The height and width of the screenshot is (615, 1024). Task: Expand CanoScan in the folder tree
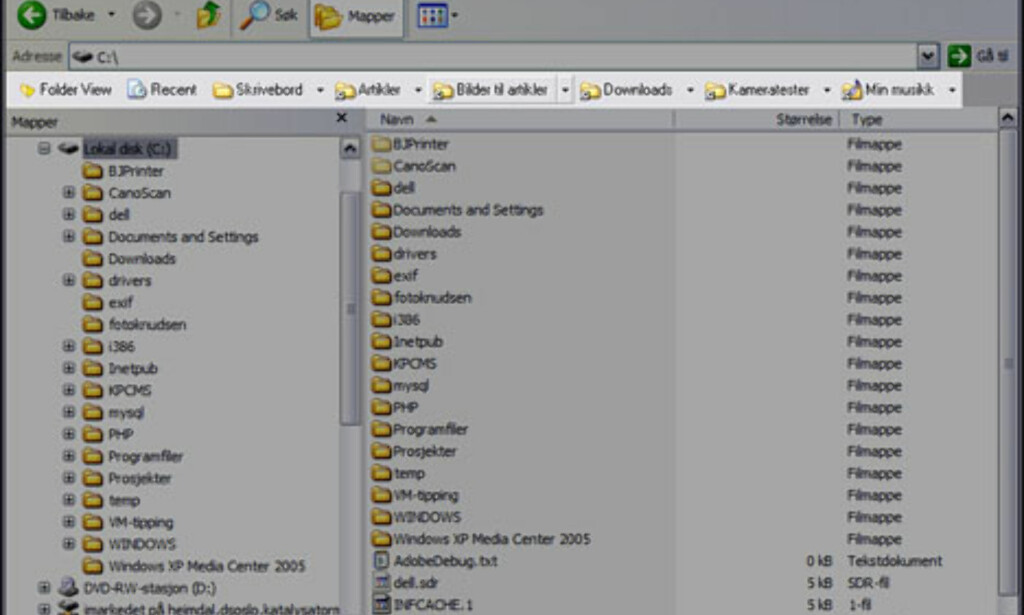coord(69,193)
